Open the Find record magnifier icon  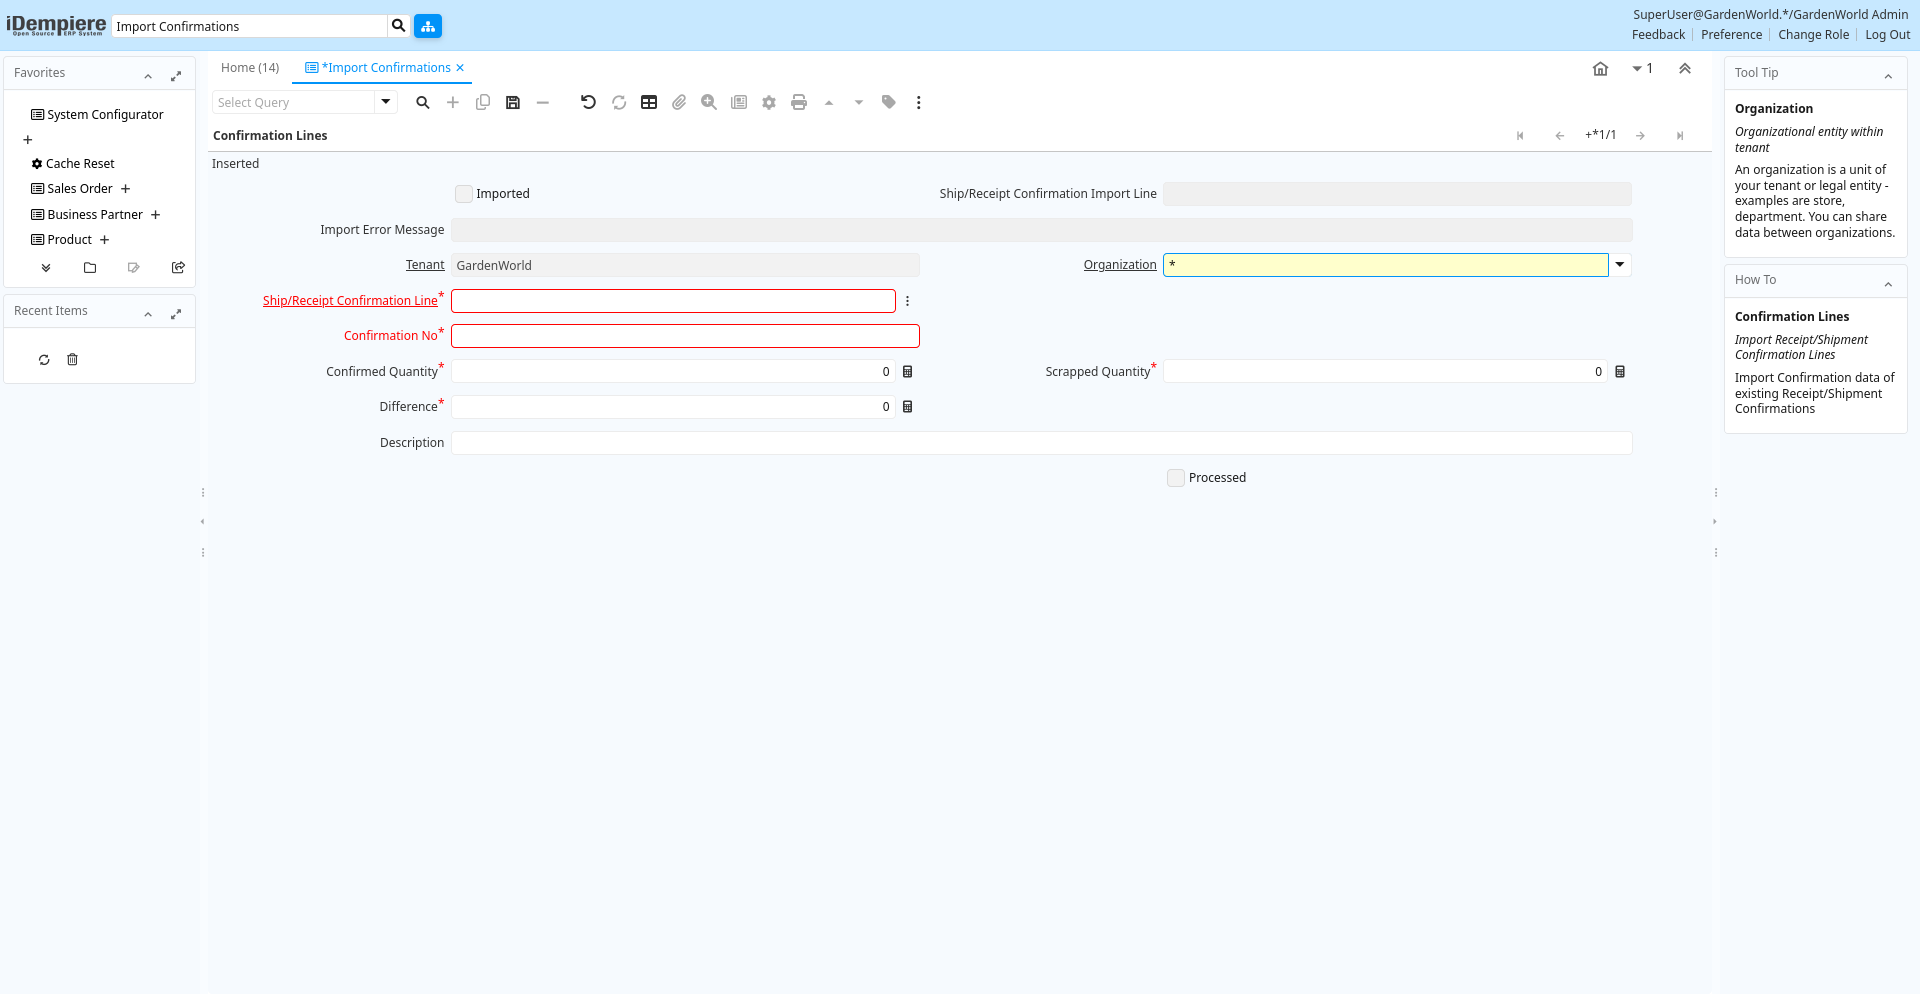[x=423, y=102]
